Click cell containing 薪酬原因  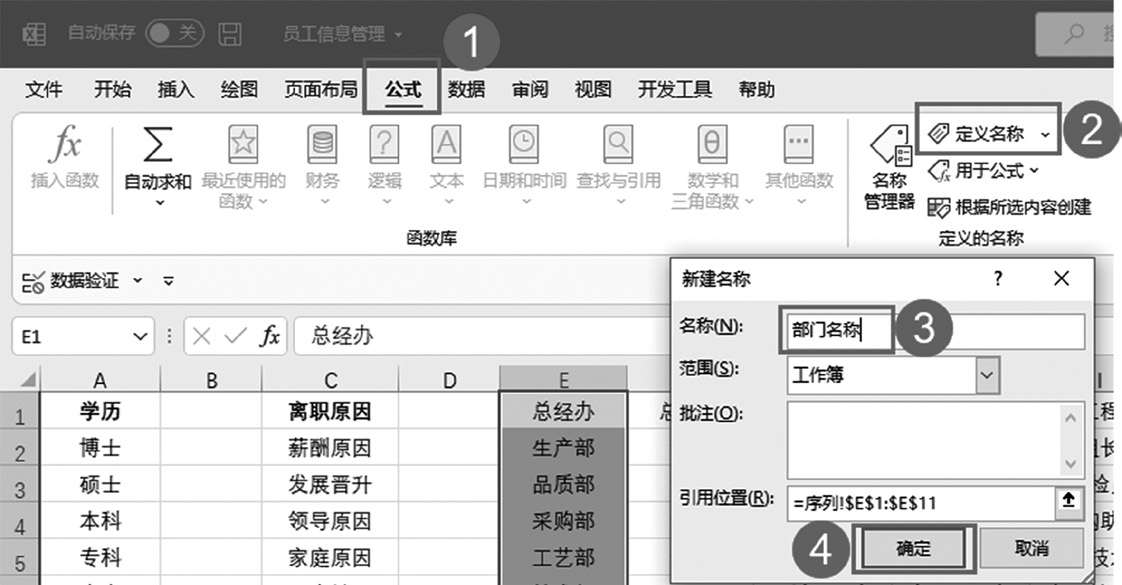click(330, 448)
